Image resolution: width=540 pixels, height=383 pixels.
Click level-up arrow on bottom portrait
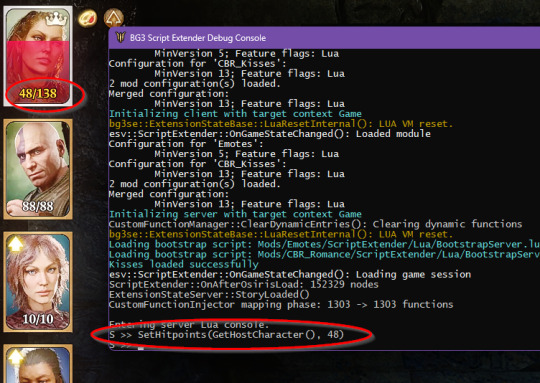(15, 356)
